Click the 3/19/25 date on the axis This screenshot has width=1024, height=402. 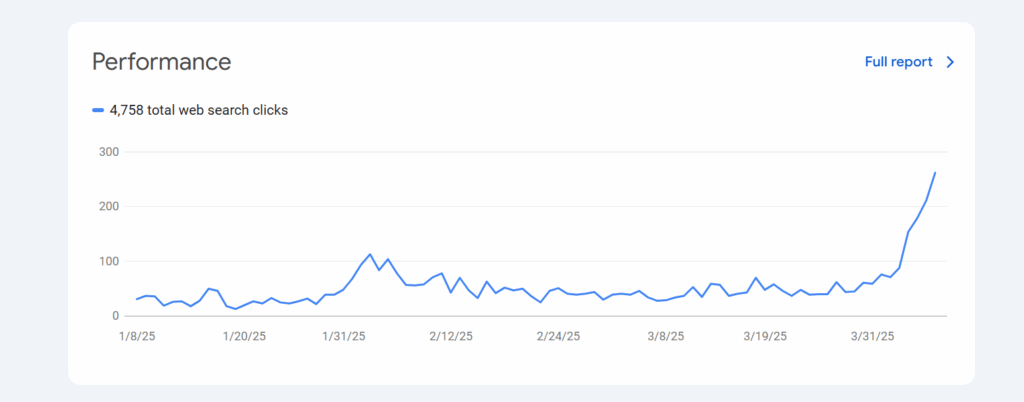click(x=766, y=336)
